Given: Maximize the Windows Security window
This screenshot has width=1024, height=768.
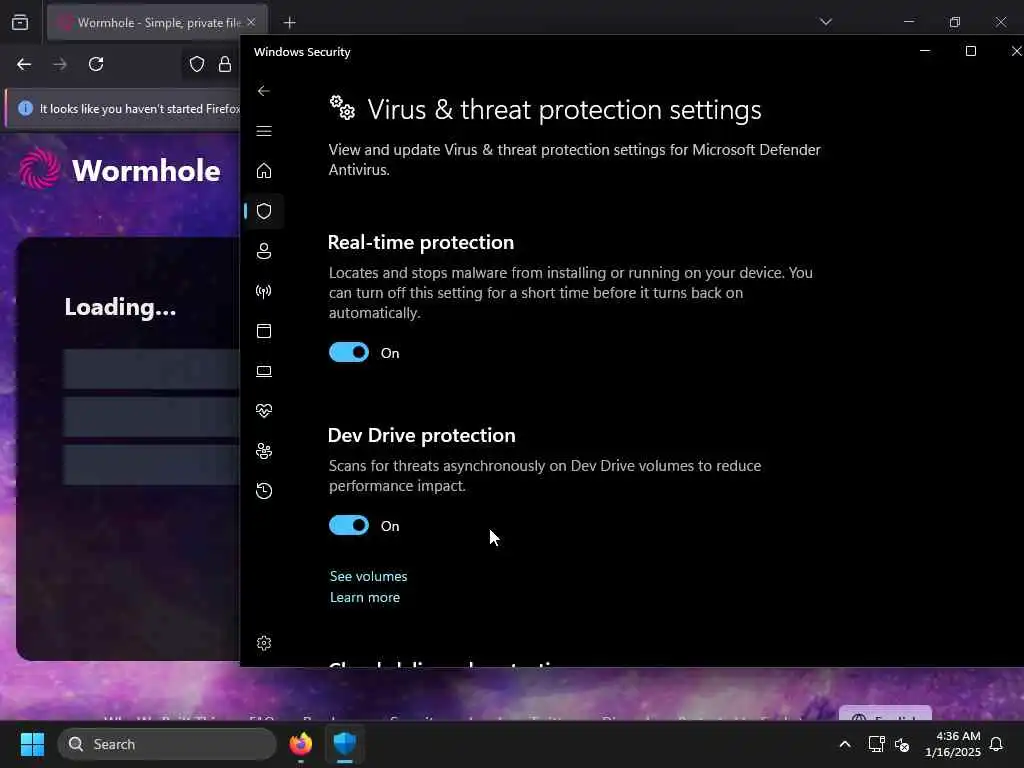Looking at the screenshot, I should (971, 51).
